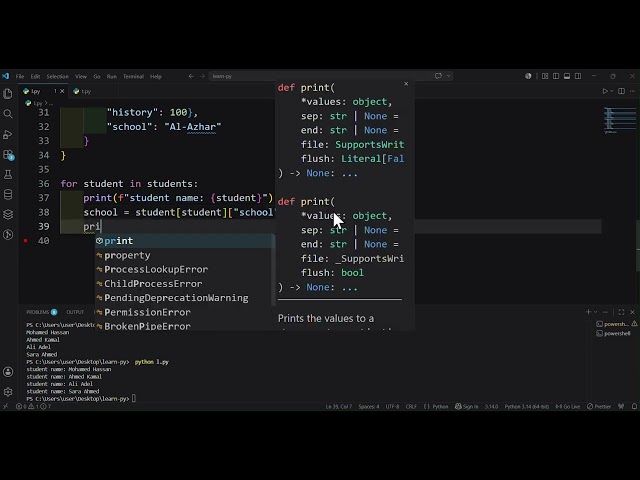Open the Run menu
This screenshot has width=640, height=480.
111,76
